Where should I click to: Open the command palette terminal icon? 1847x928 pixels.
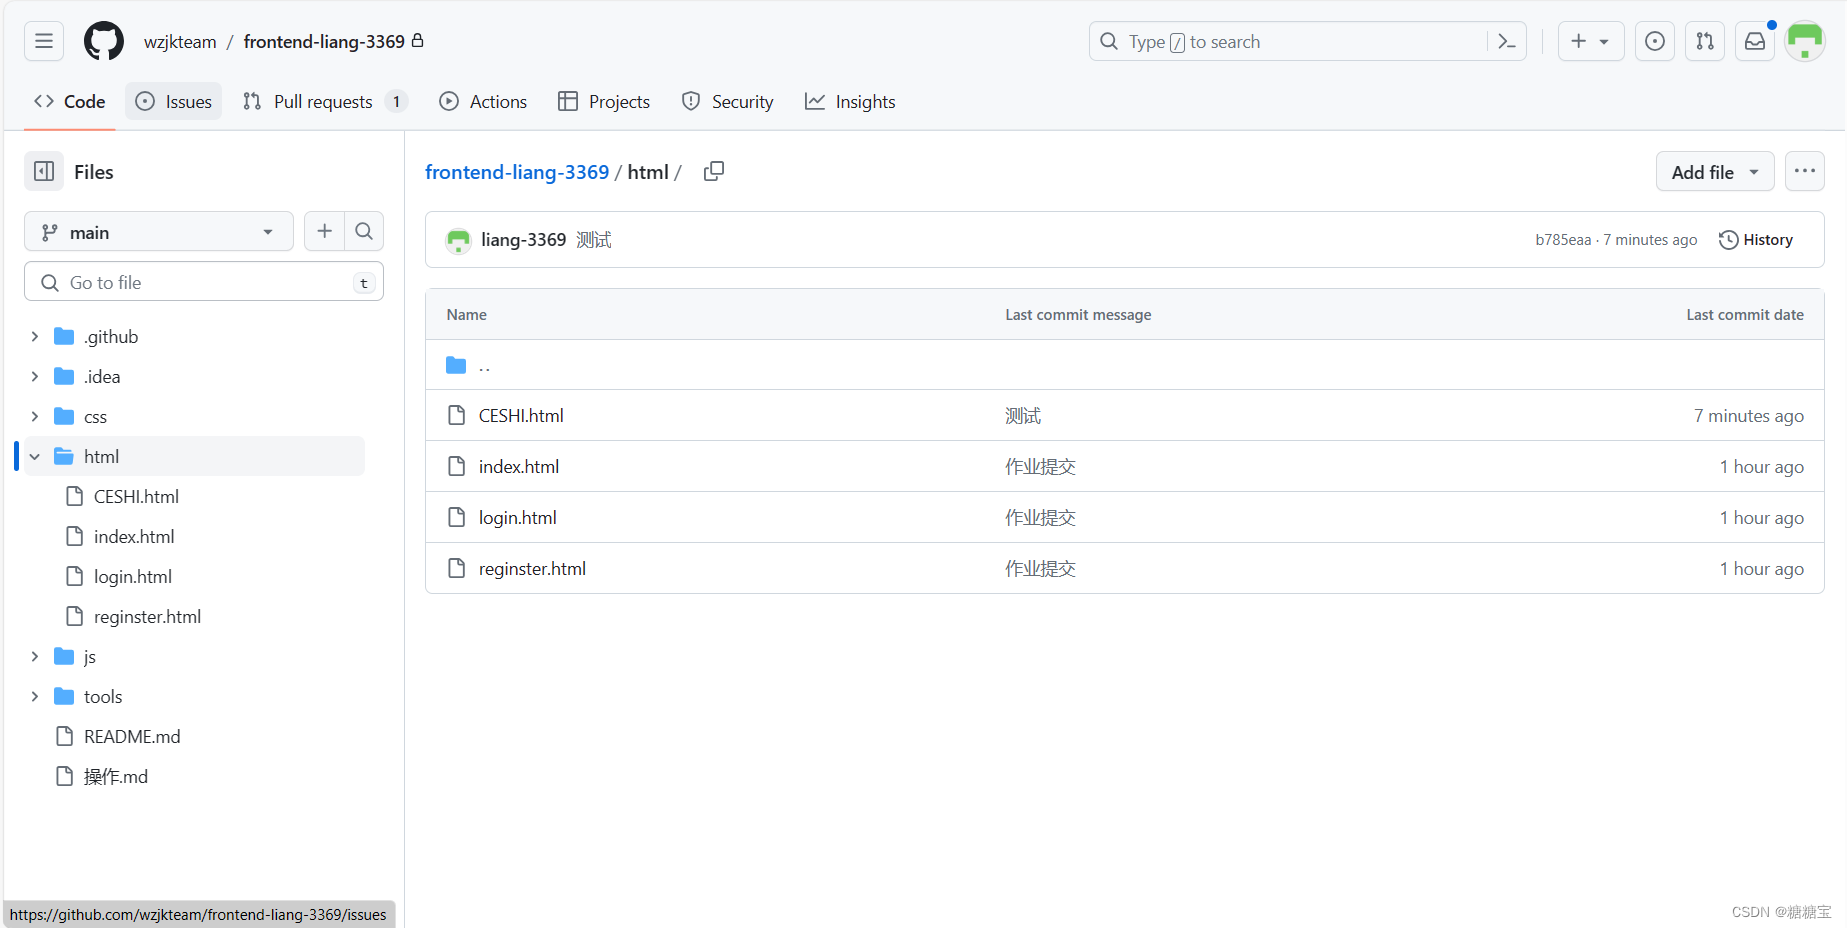tap(1506, 41)
